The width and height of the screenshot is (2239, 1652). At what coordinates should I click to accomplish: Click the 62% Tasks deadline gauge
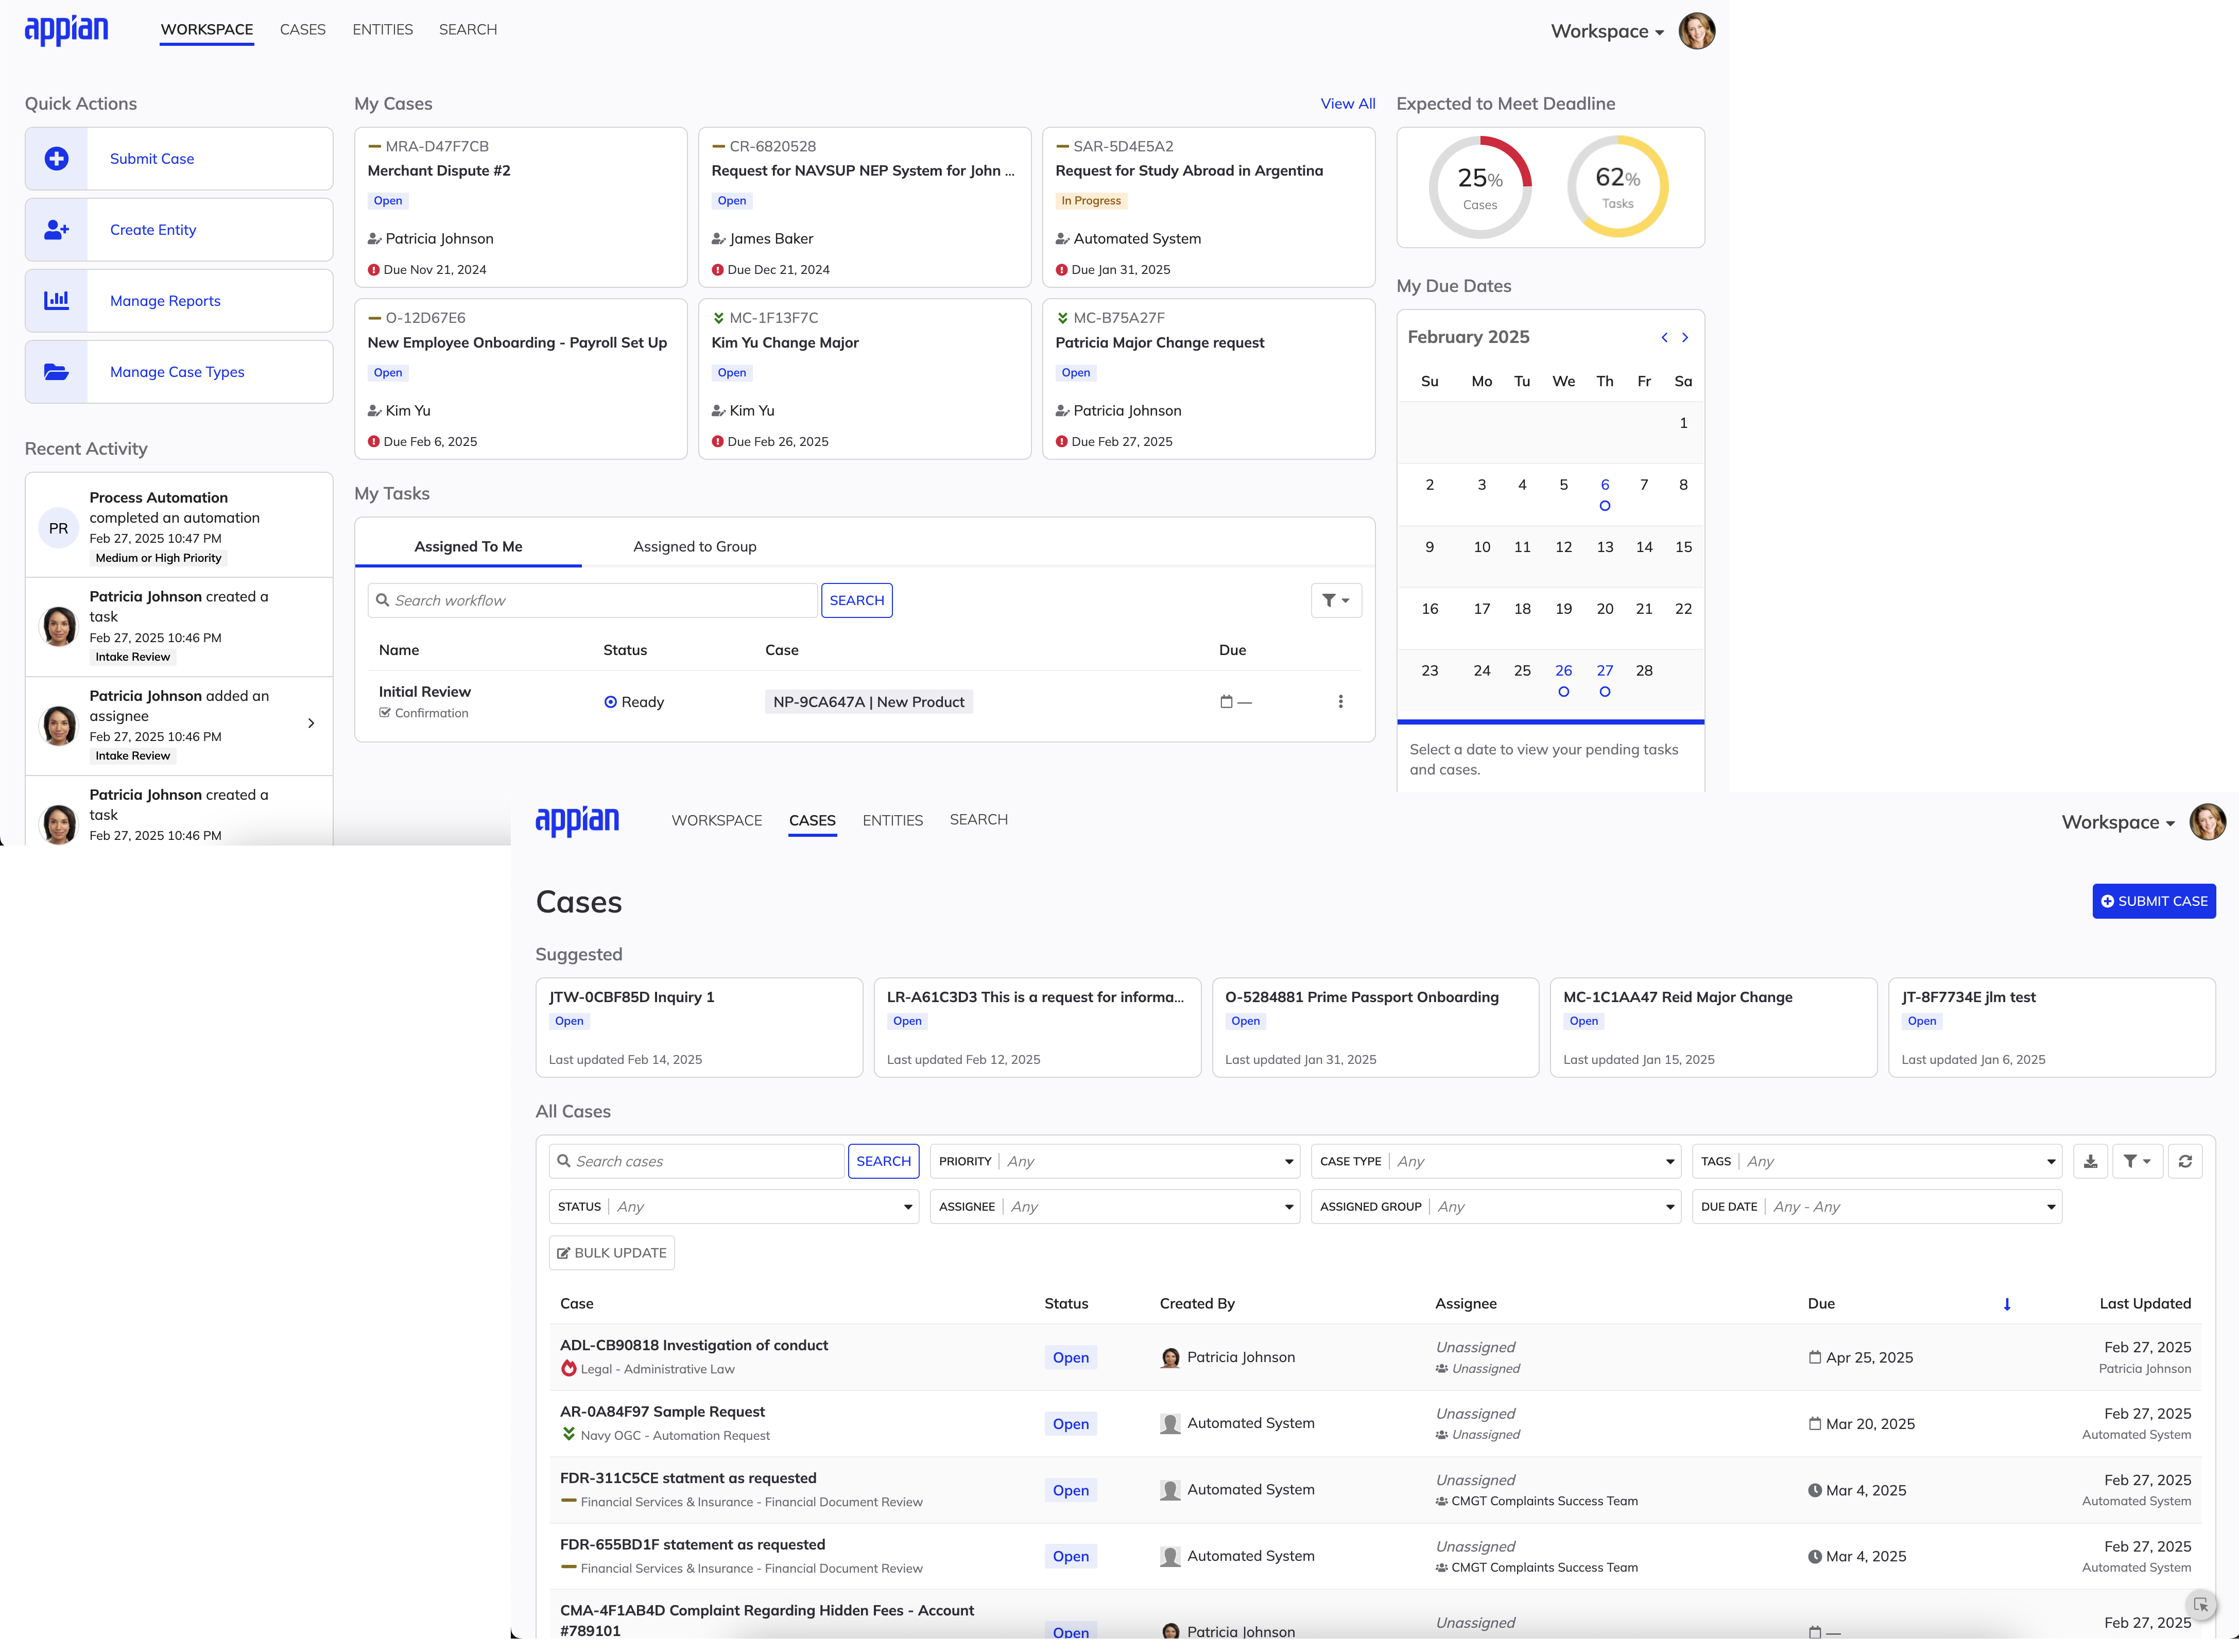pos(1617,187)
